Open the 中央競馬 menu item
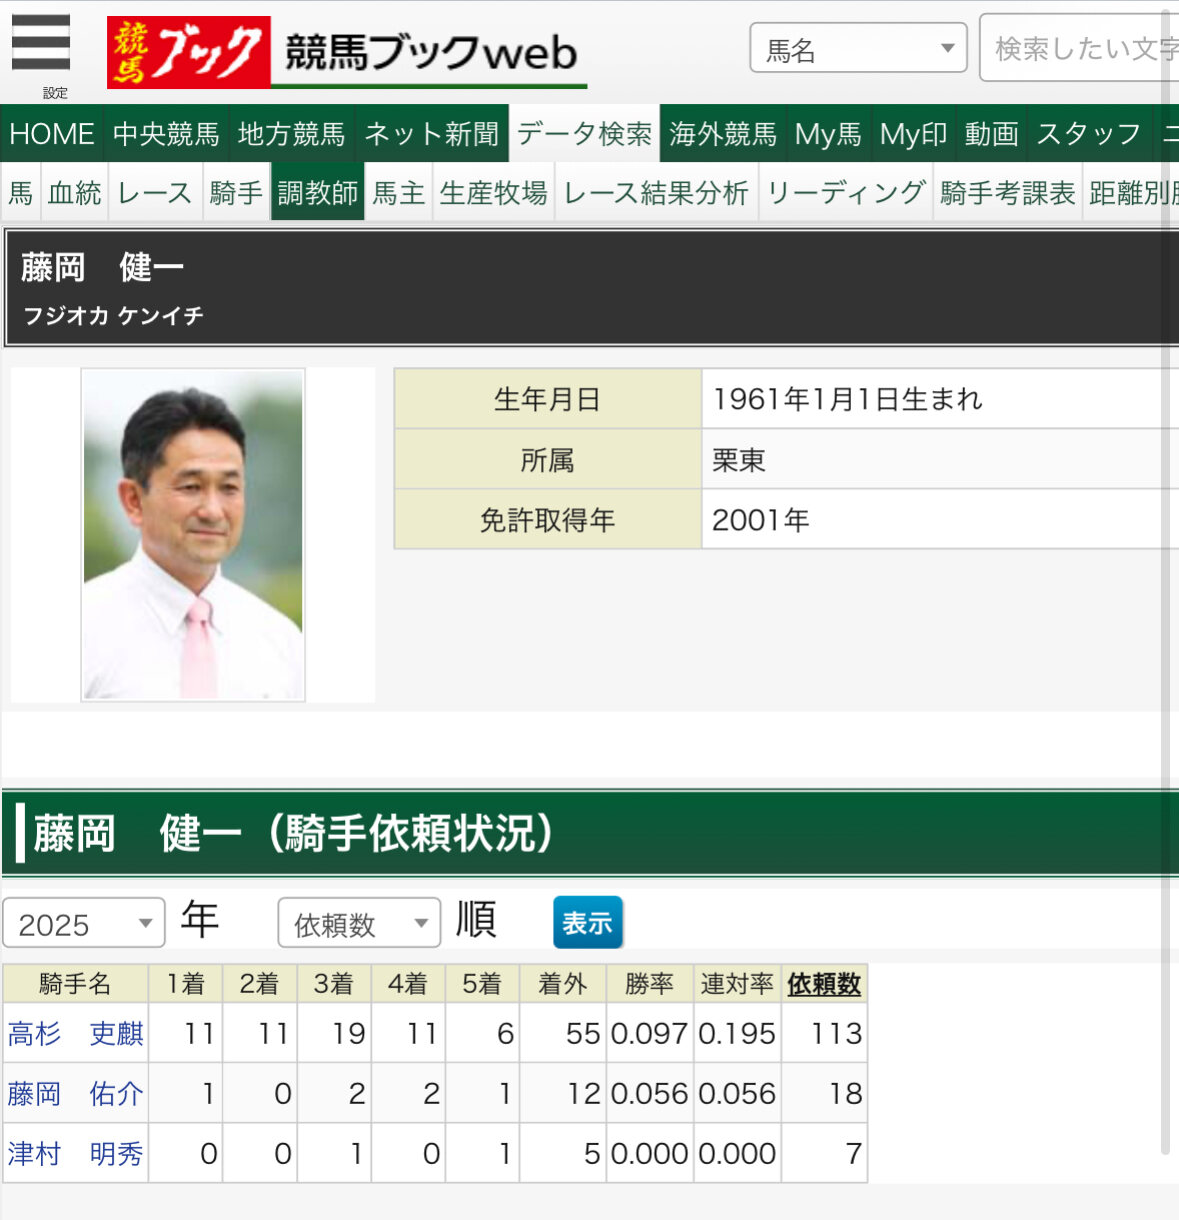This screenshot has height=1220, width=1179. pyautogui.click(x=166, y=134)
